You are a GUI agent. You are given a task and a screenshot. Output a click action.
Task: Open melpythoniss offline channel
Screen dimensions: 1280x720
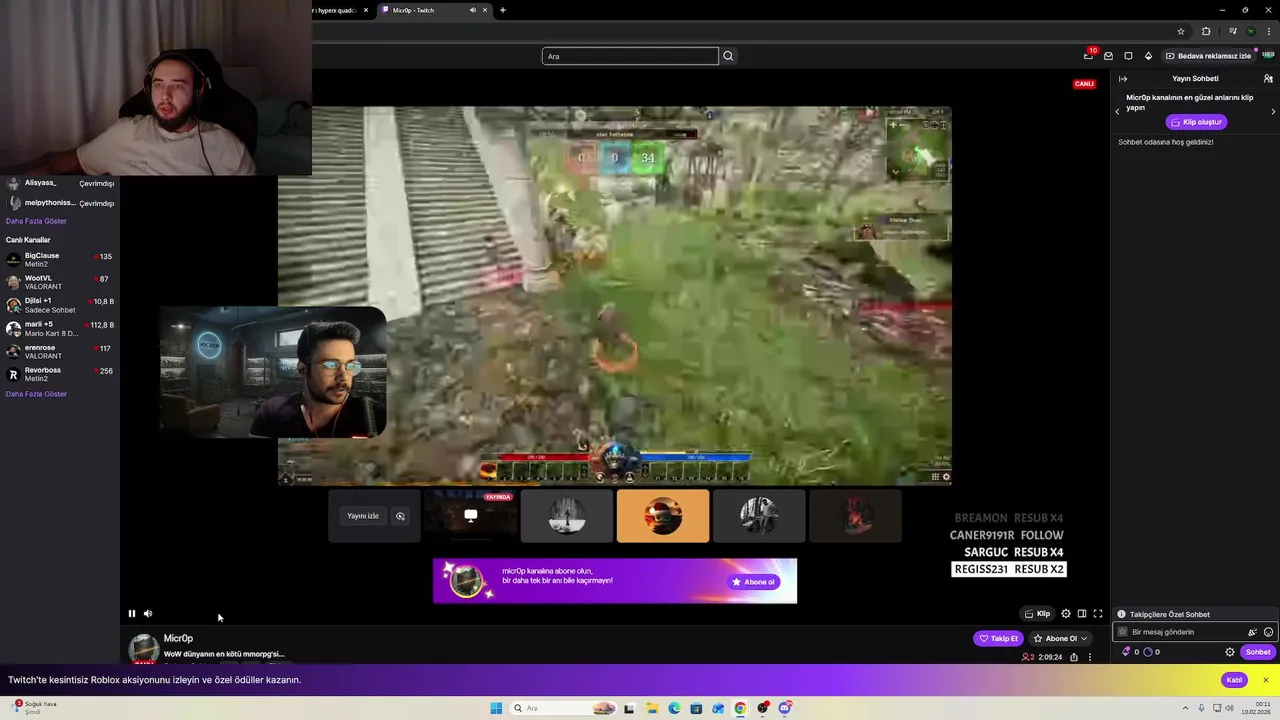[60, 203]
